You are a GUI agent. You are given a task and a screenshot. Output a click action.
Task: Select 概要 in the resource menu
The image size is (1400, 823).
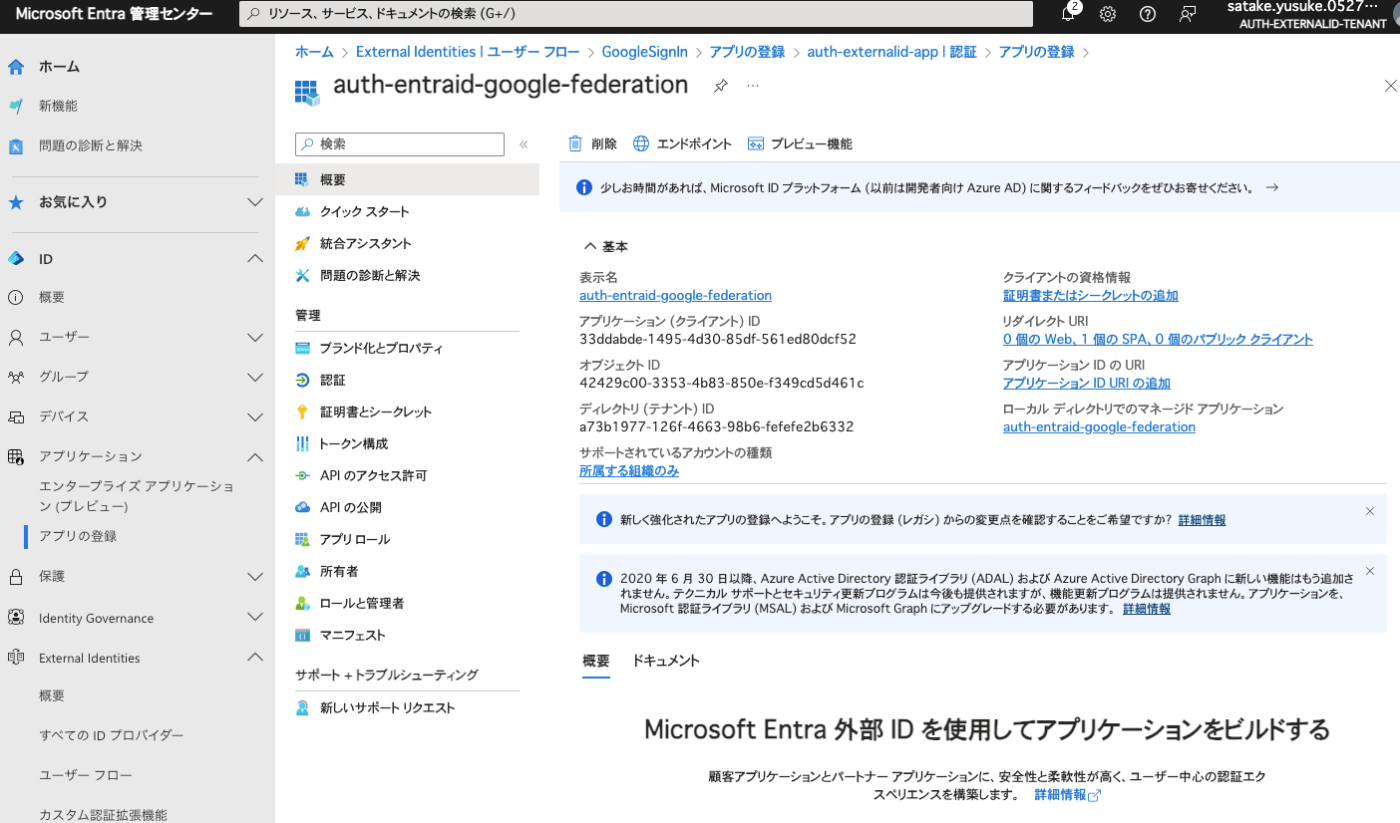(x=407, y=180)
